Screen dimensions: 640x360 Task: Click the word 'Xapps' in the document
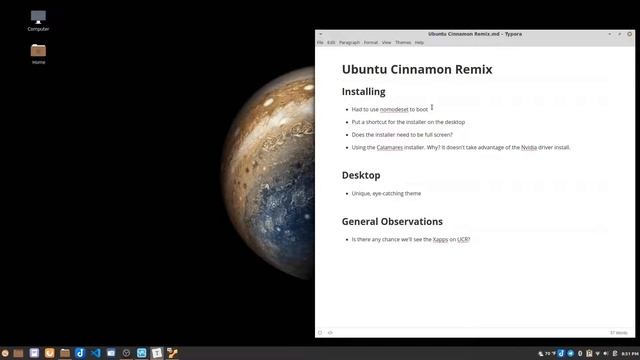(x=440, y=240)
